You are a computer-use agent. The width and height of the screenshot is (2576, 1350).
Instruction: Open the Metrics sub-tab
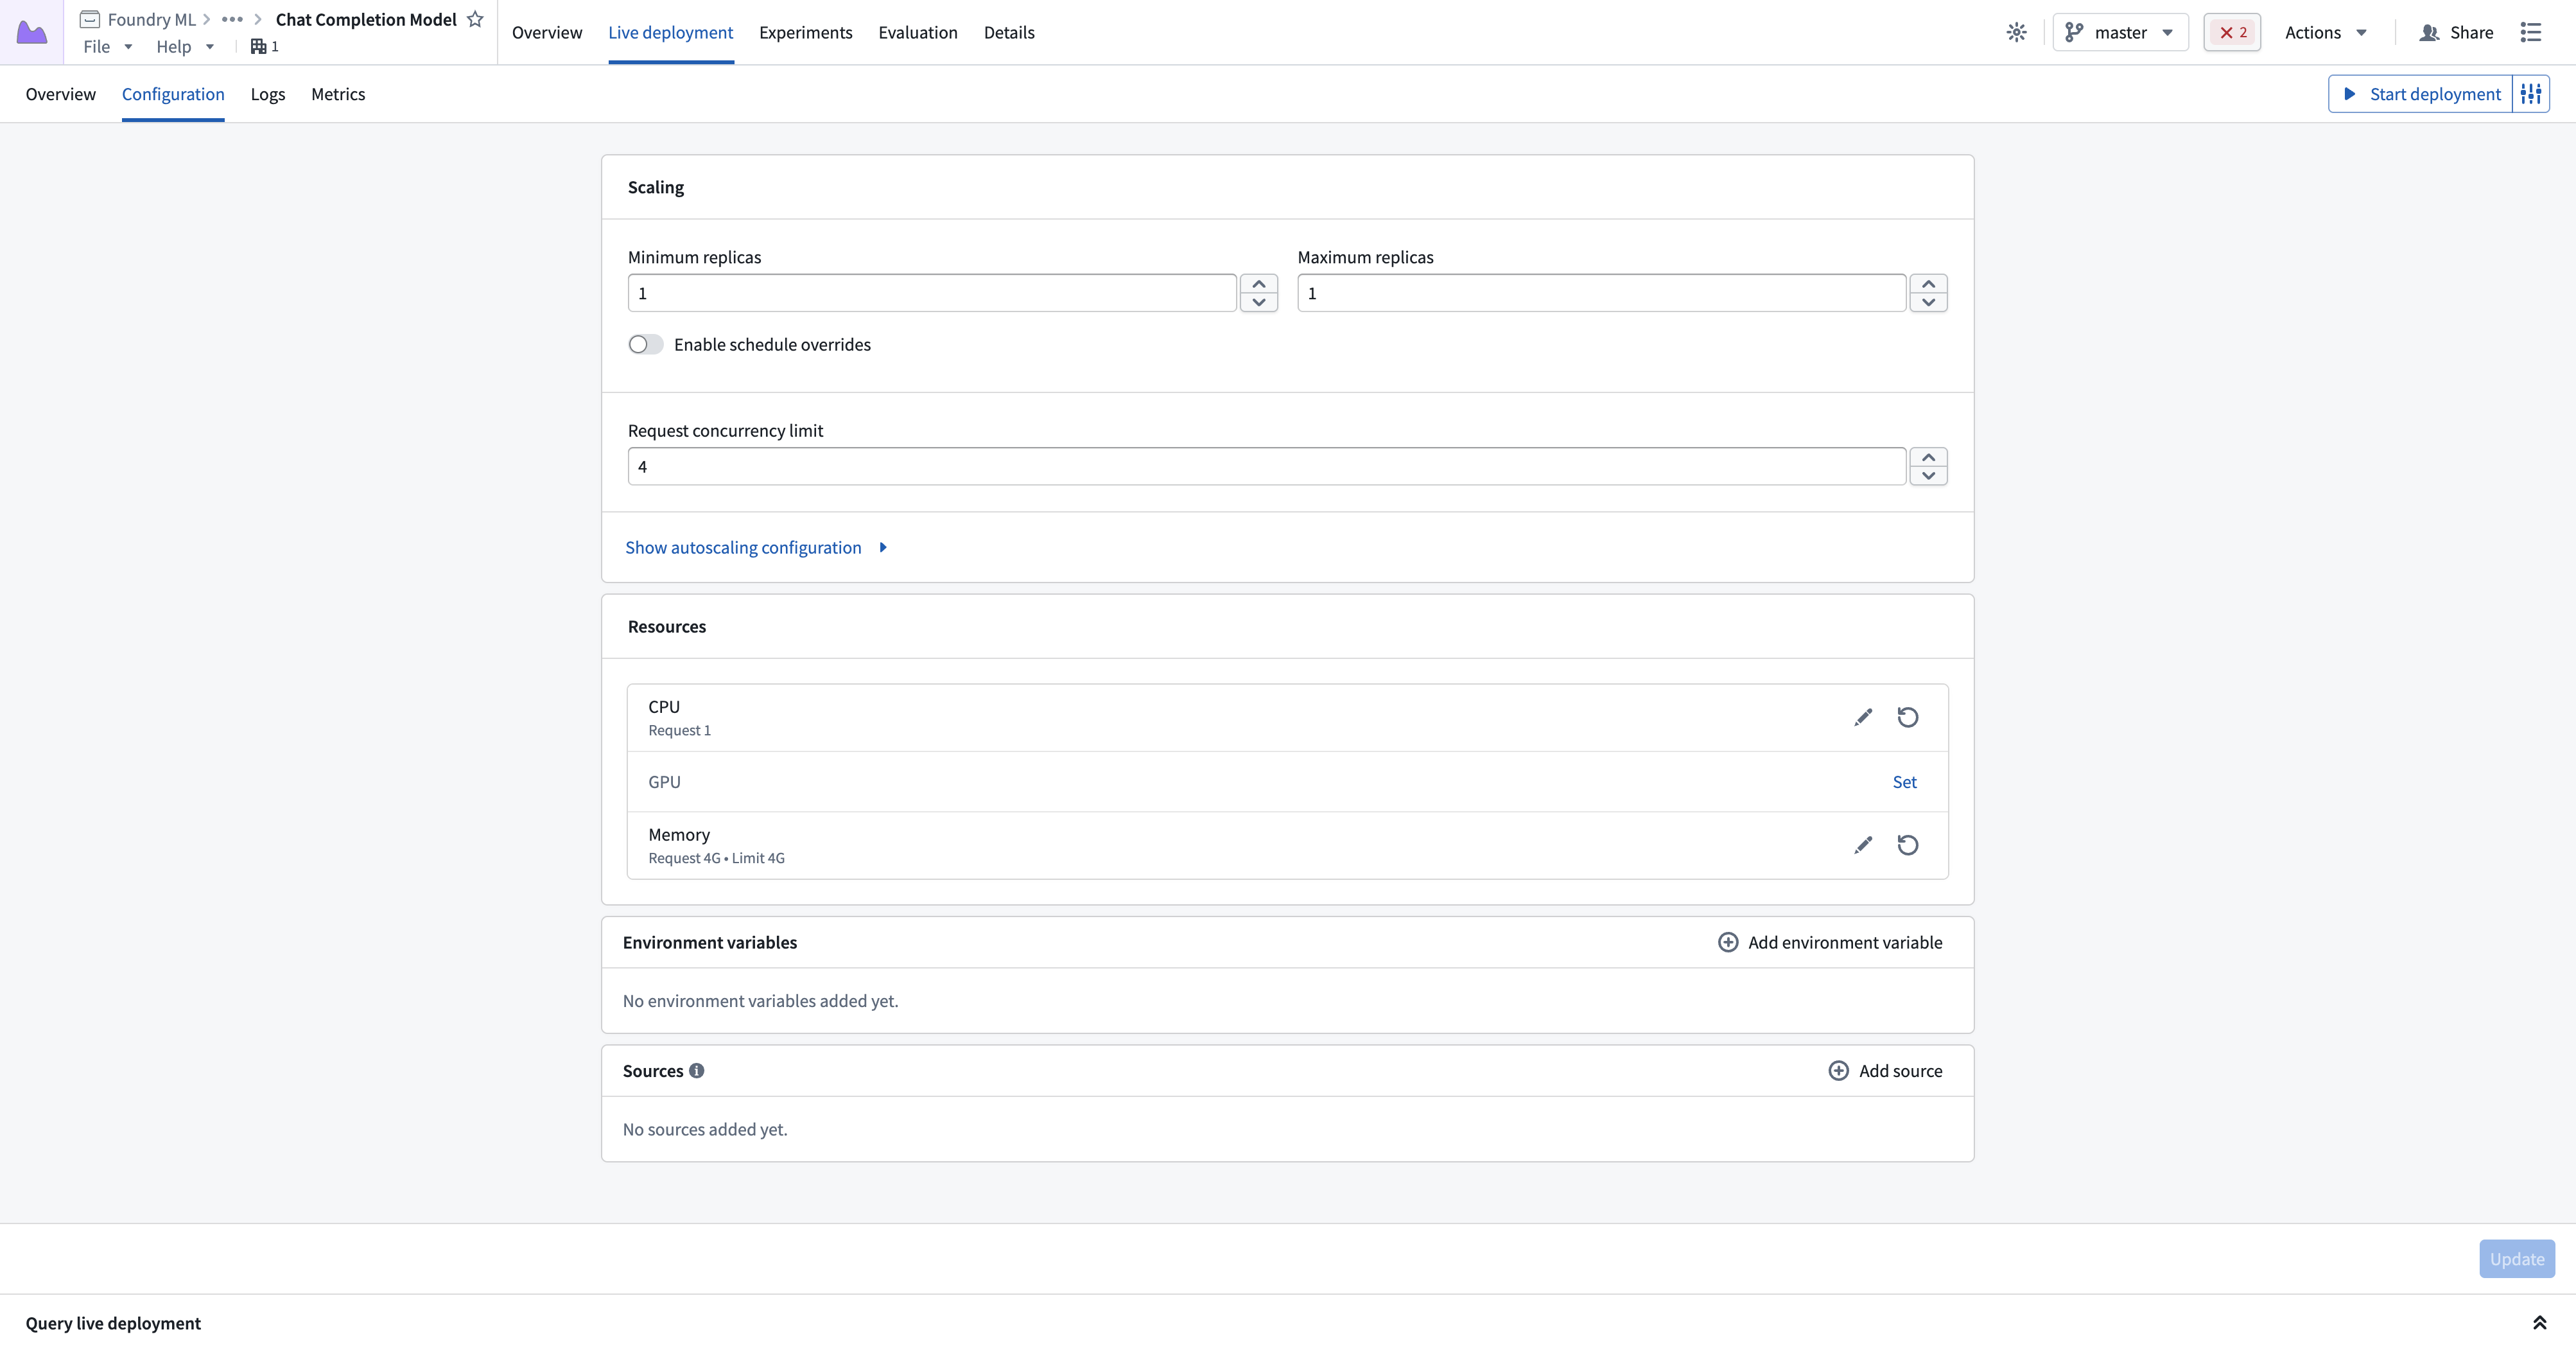[338, 94]
